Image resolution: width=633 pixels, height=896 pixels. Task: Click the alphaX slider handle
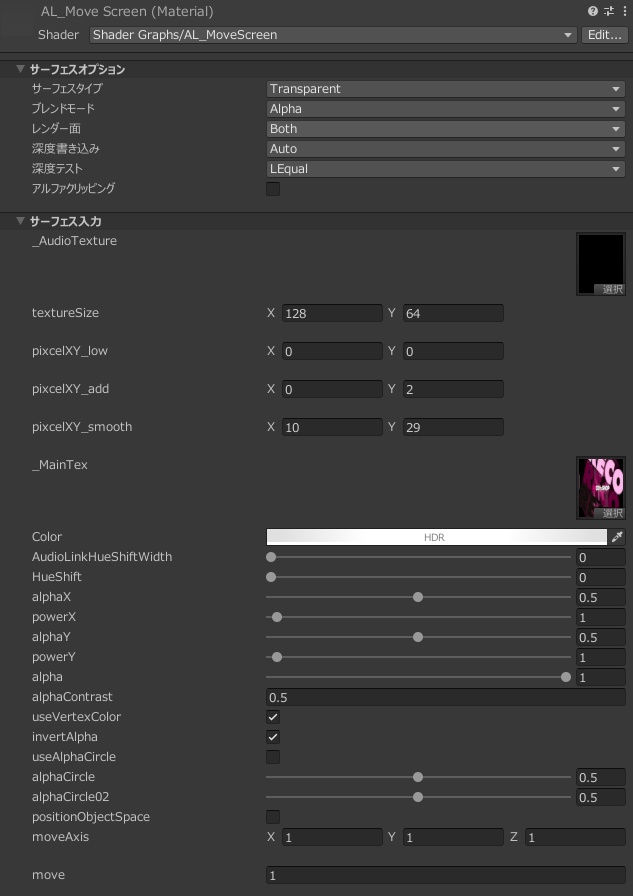coord(418,597)
